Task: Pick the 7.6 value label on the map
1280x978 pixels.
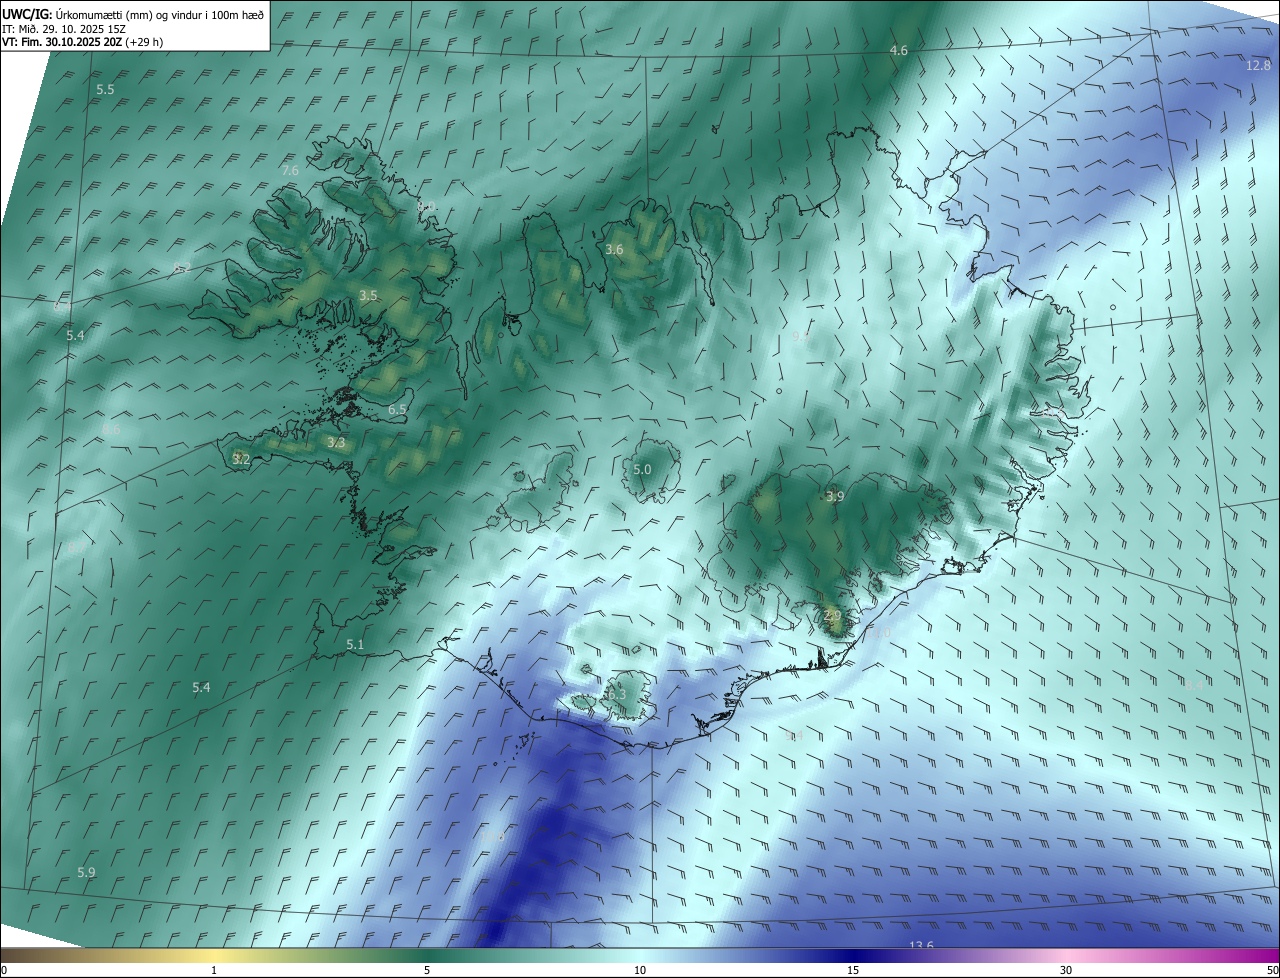Action: click(x=290, y=171)
